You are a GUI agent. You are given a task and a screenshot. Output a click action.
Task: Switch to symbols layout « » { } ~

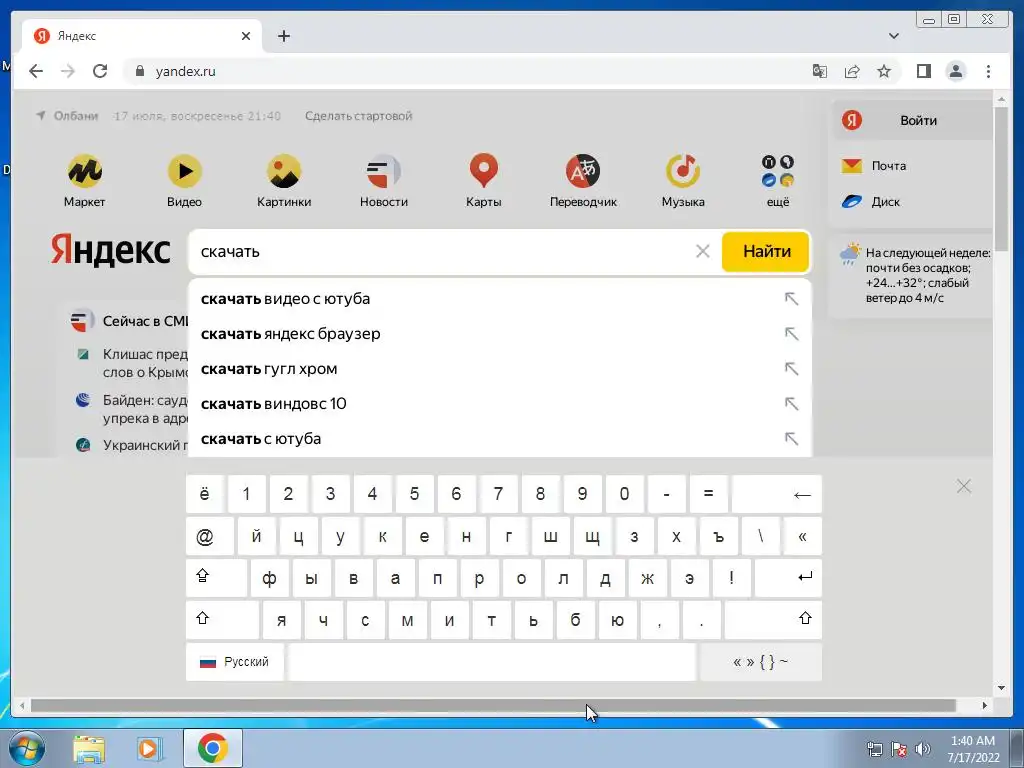(x=760, y=662)
